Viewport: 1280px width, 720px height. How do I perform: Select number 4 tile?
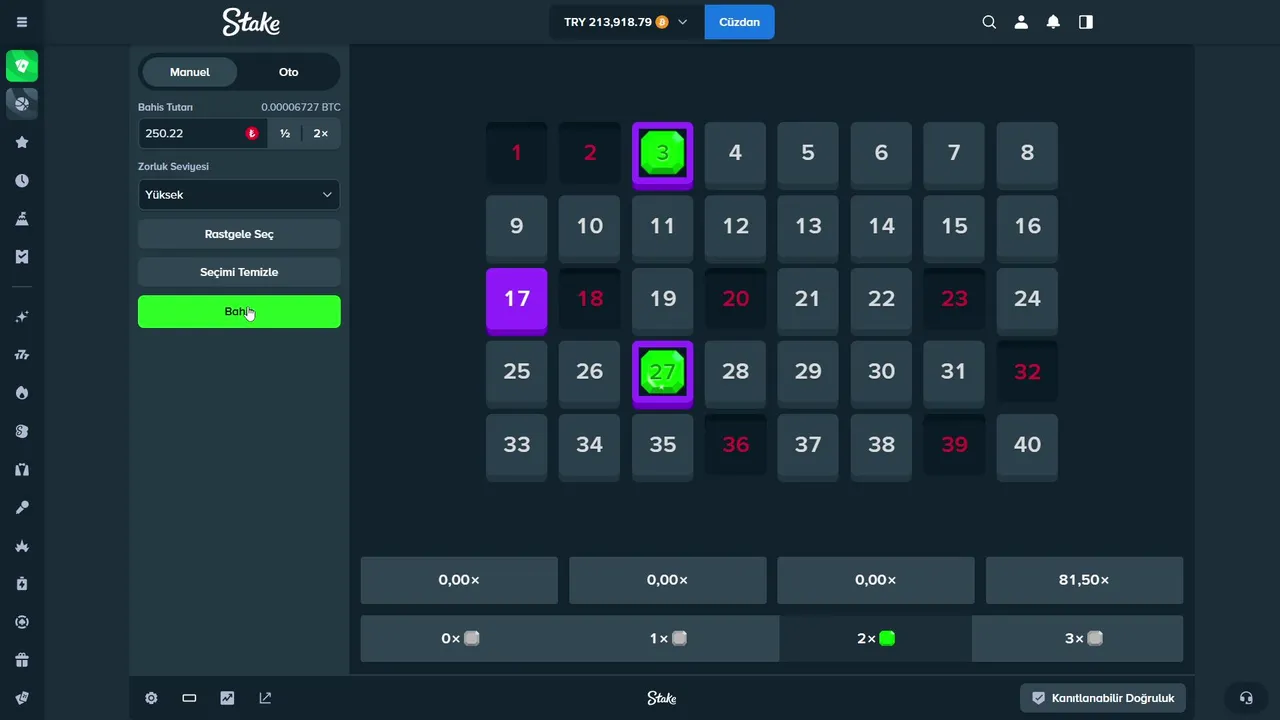735,154
